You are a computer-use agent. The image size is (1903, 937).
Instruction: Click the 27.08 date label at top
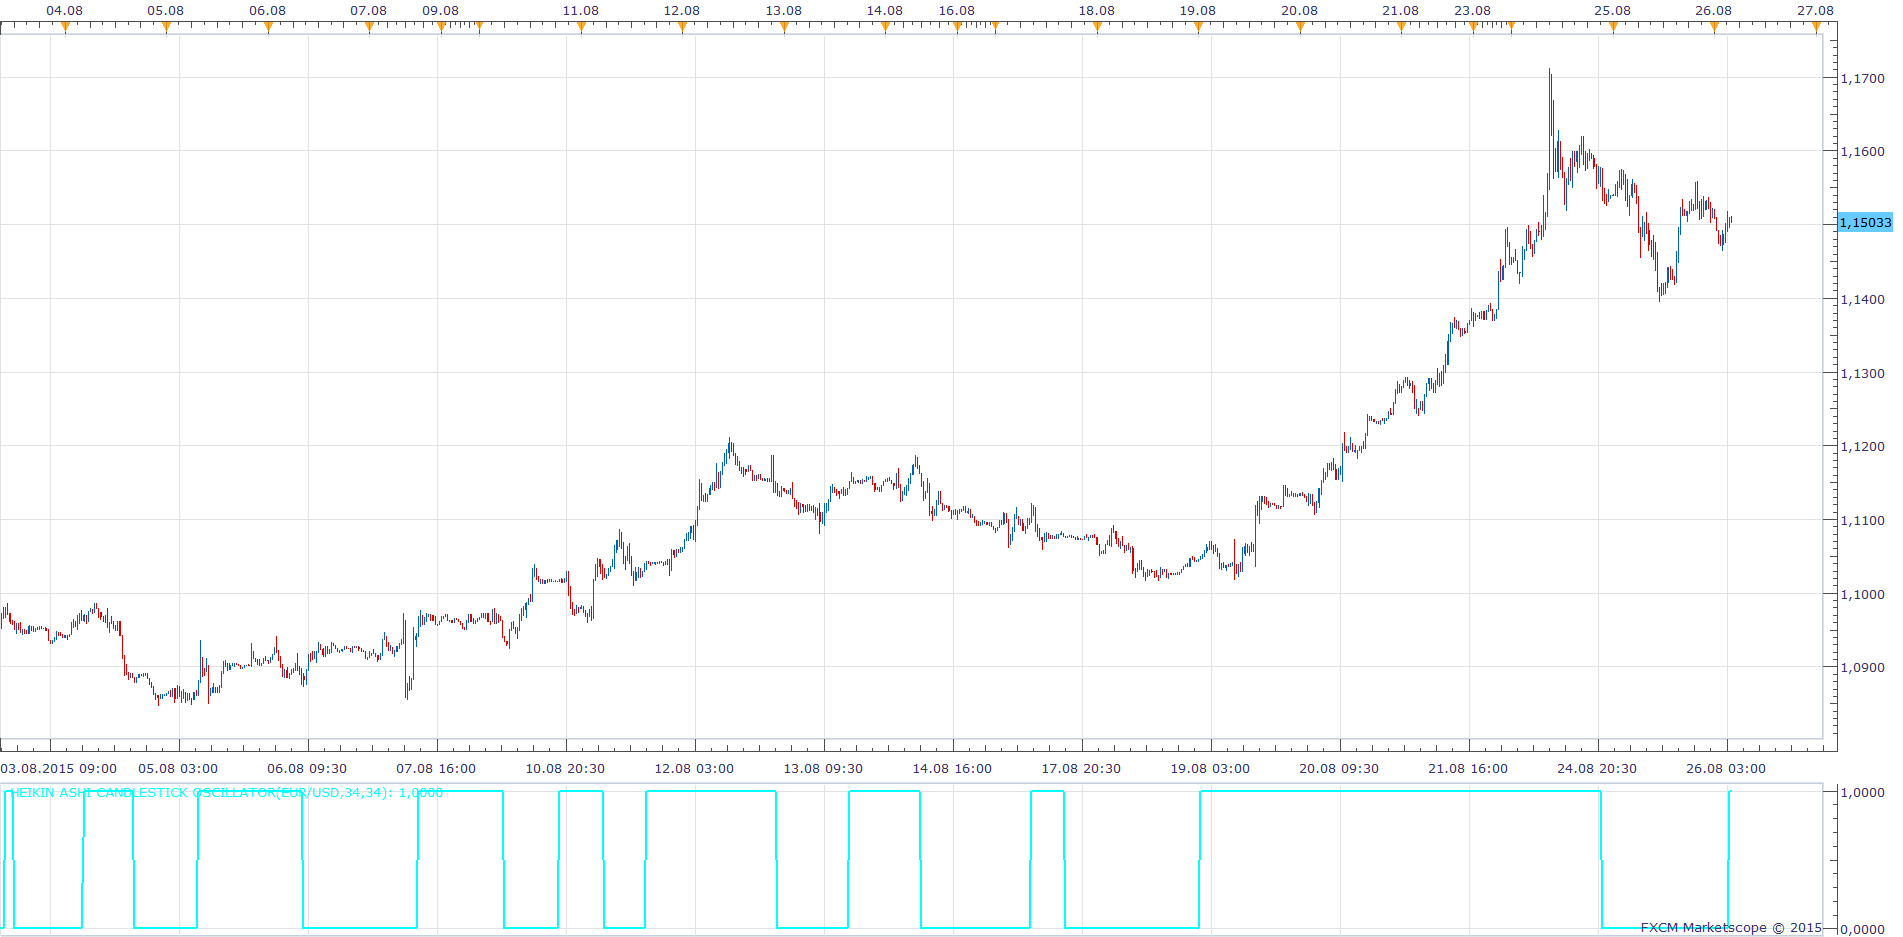[1815, 11]
